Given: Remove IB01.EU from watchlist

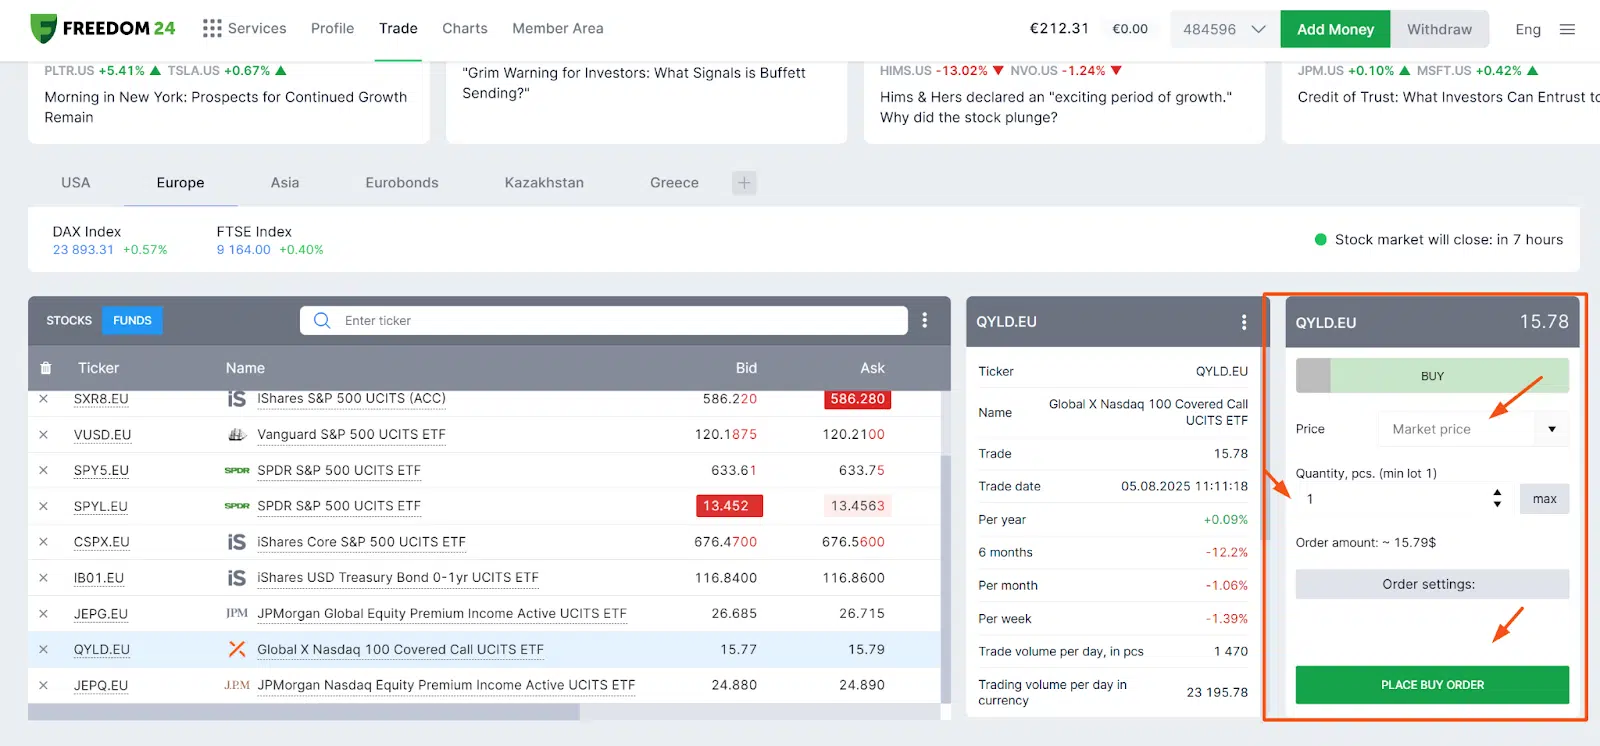Looking at the screenshot, I should pos(43,578).
